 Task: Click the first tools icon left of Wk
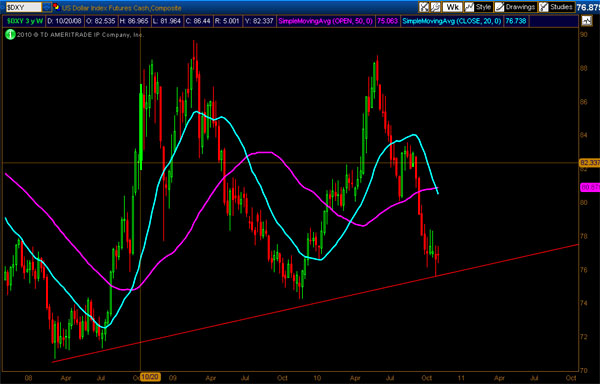coord(424,7)
